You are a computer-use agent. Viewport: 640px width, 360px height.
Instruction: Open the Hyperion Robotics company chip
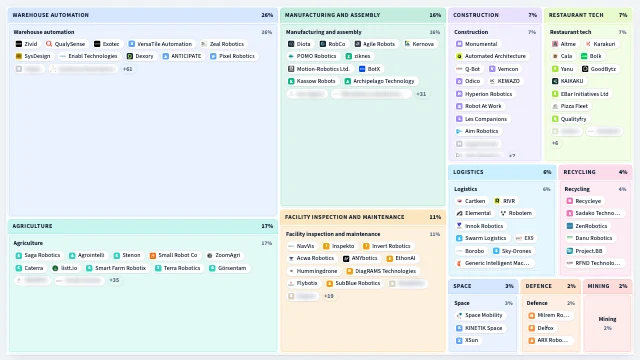(x=485, y=94)
